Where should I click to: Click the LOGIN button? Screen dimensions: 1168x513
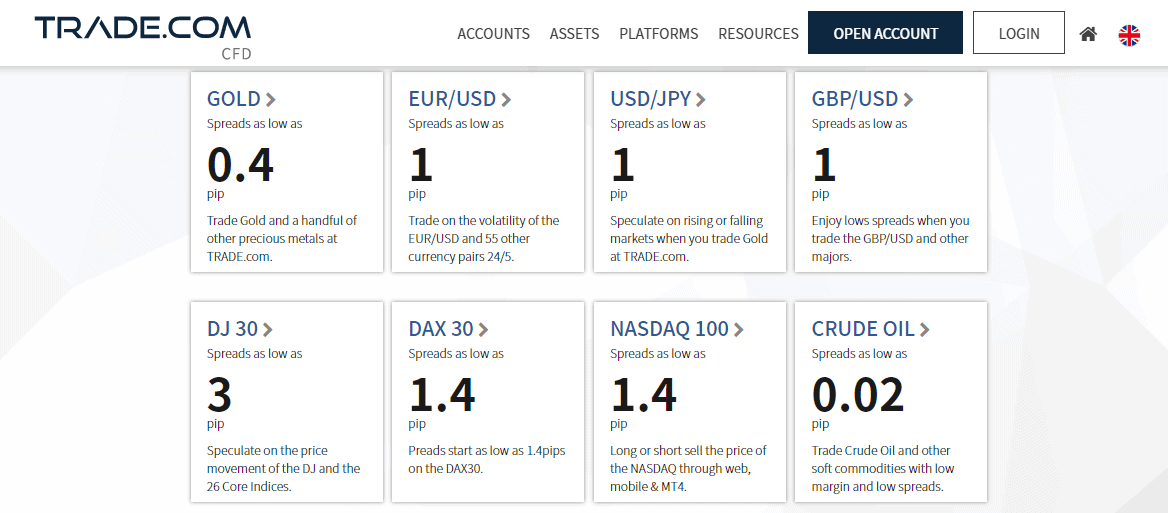coord(1019,33)
